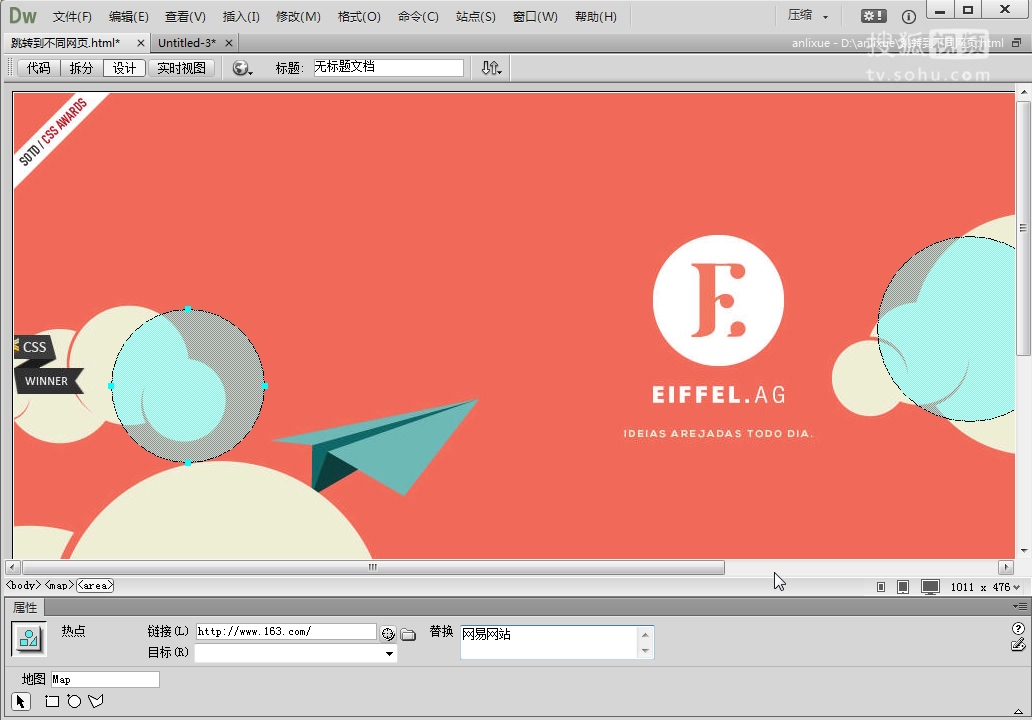The width and height of the screenshot is (1032, 720).
Task: Click the 属性 panel tab
Action: tap(25, 607)
